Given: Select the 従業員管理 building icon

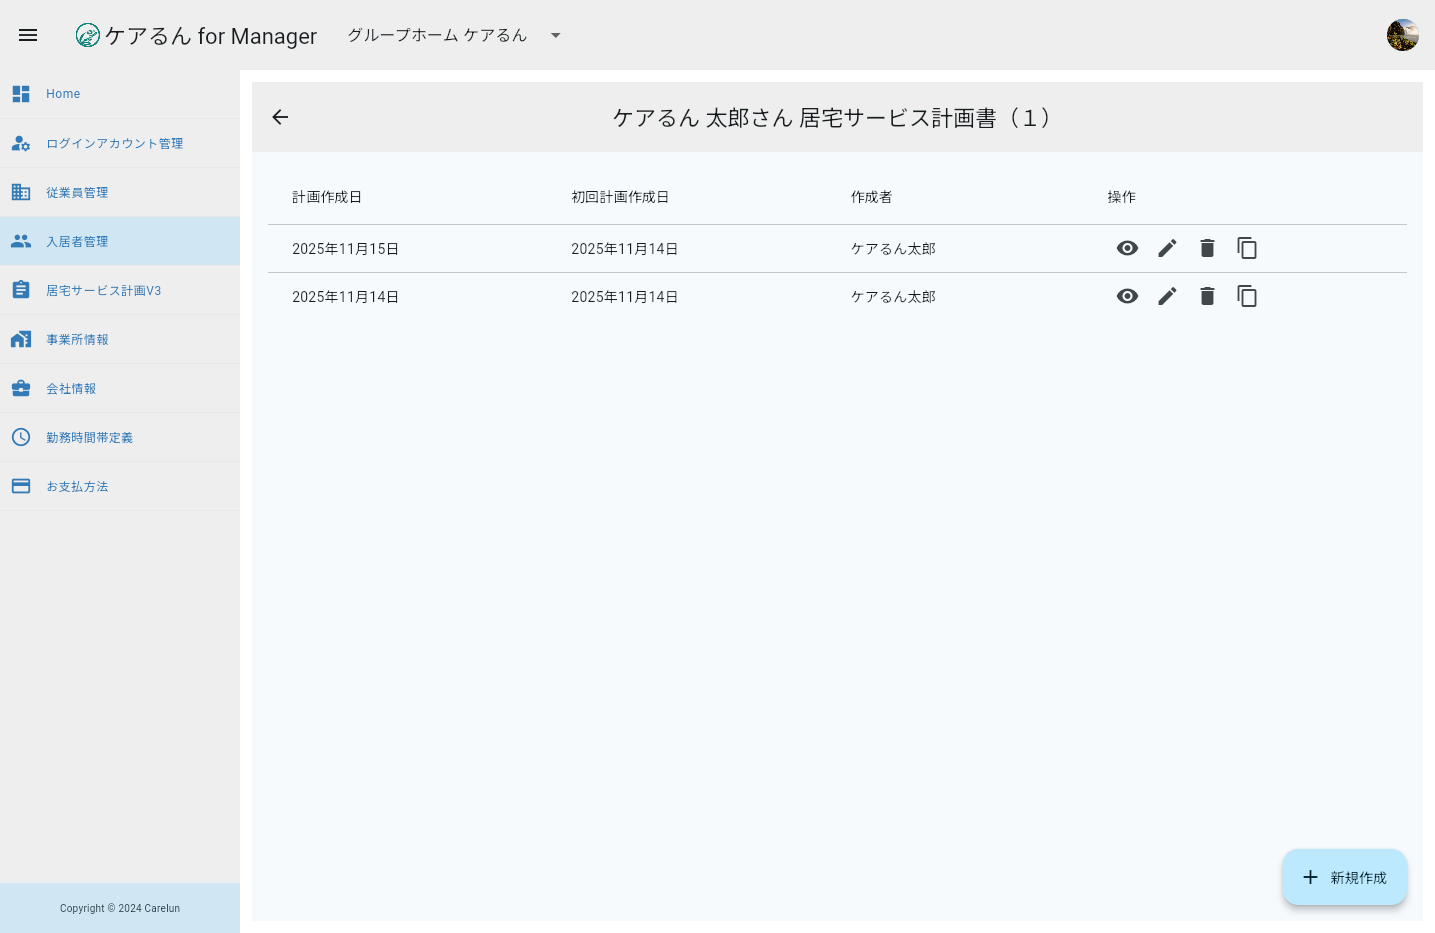Looking at the screenshot, I should 21,192.
